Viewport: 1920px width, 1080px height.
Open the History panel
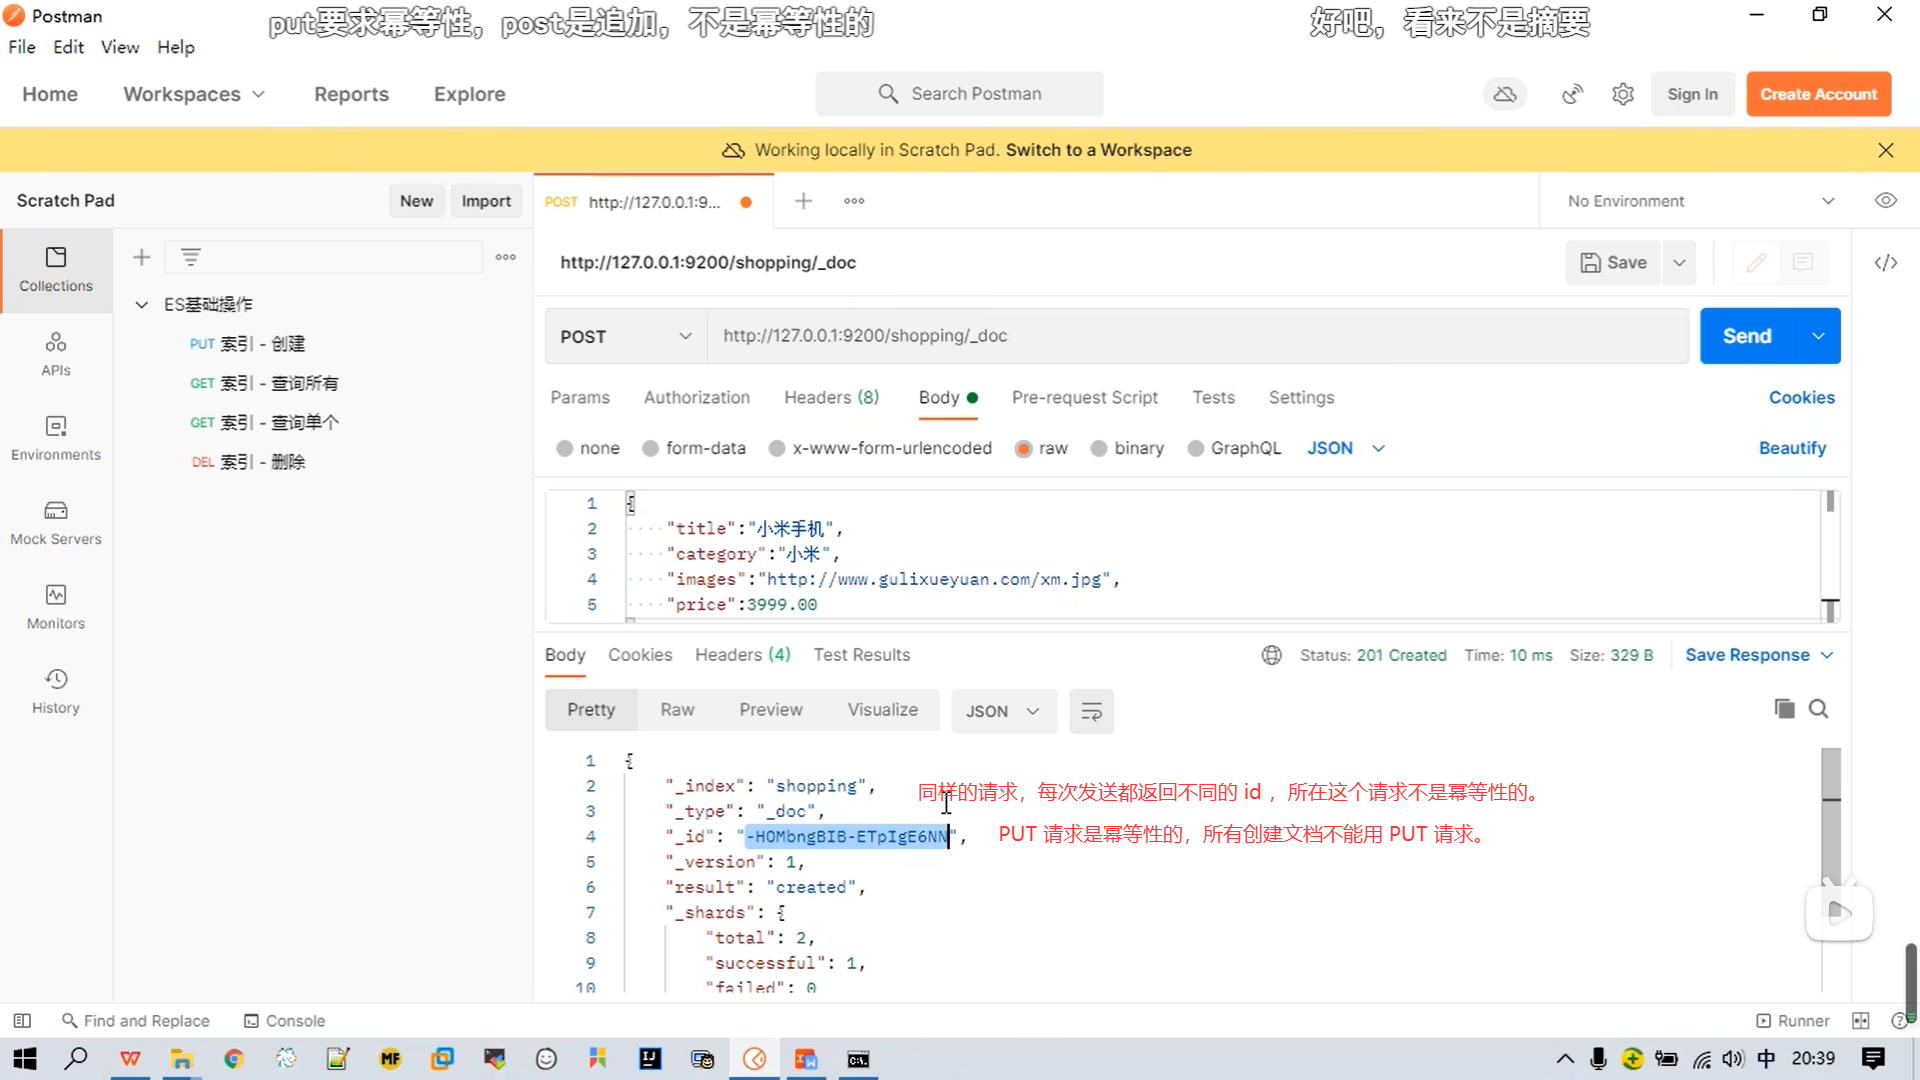pyautogui.click(x=56, y=691)
